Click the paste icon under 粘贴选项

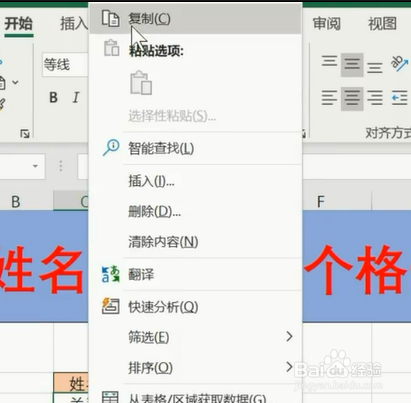pos(141,83)
